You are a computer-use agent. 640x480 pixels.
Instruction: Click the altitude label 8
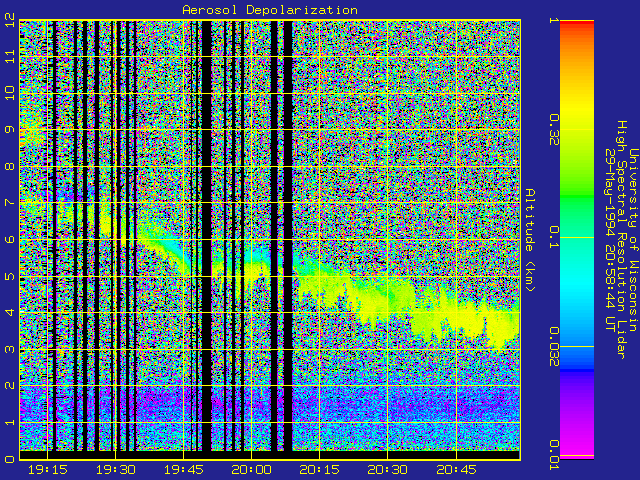pos(10,166)
